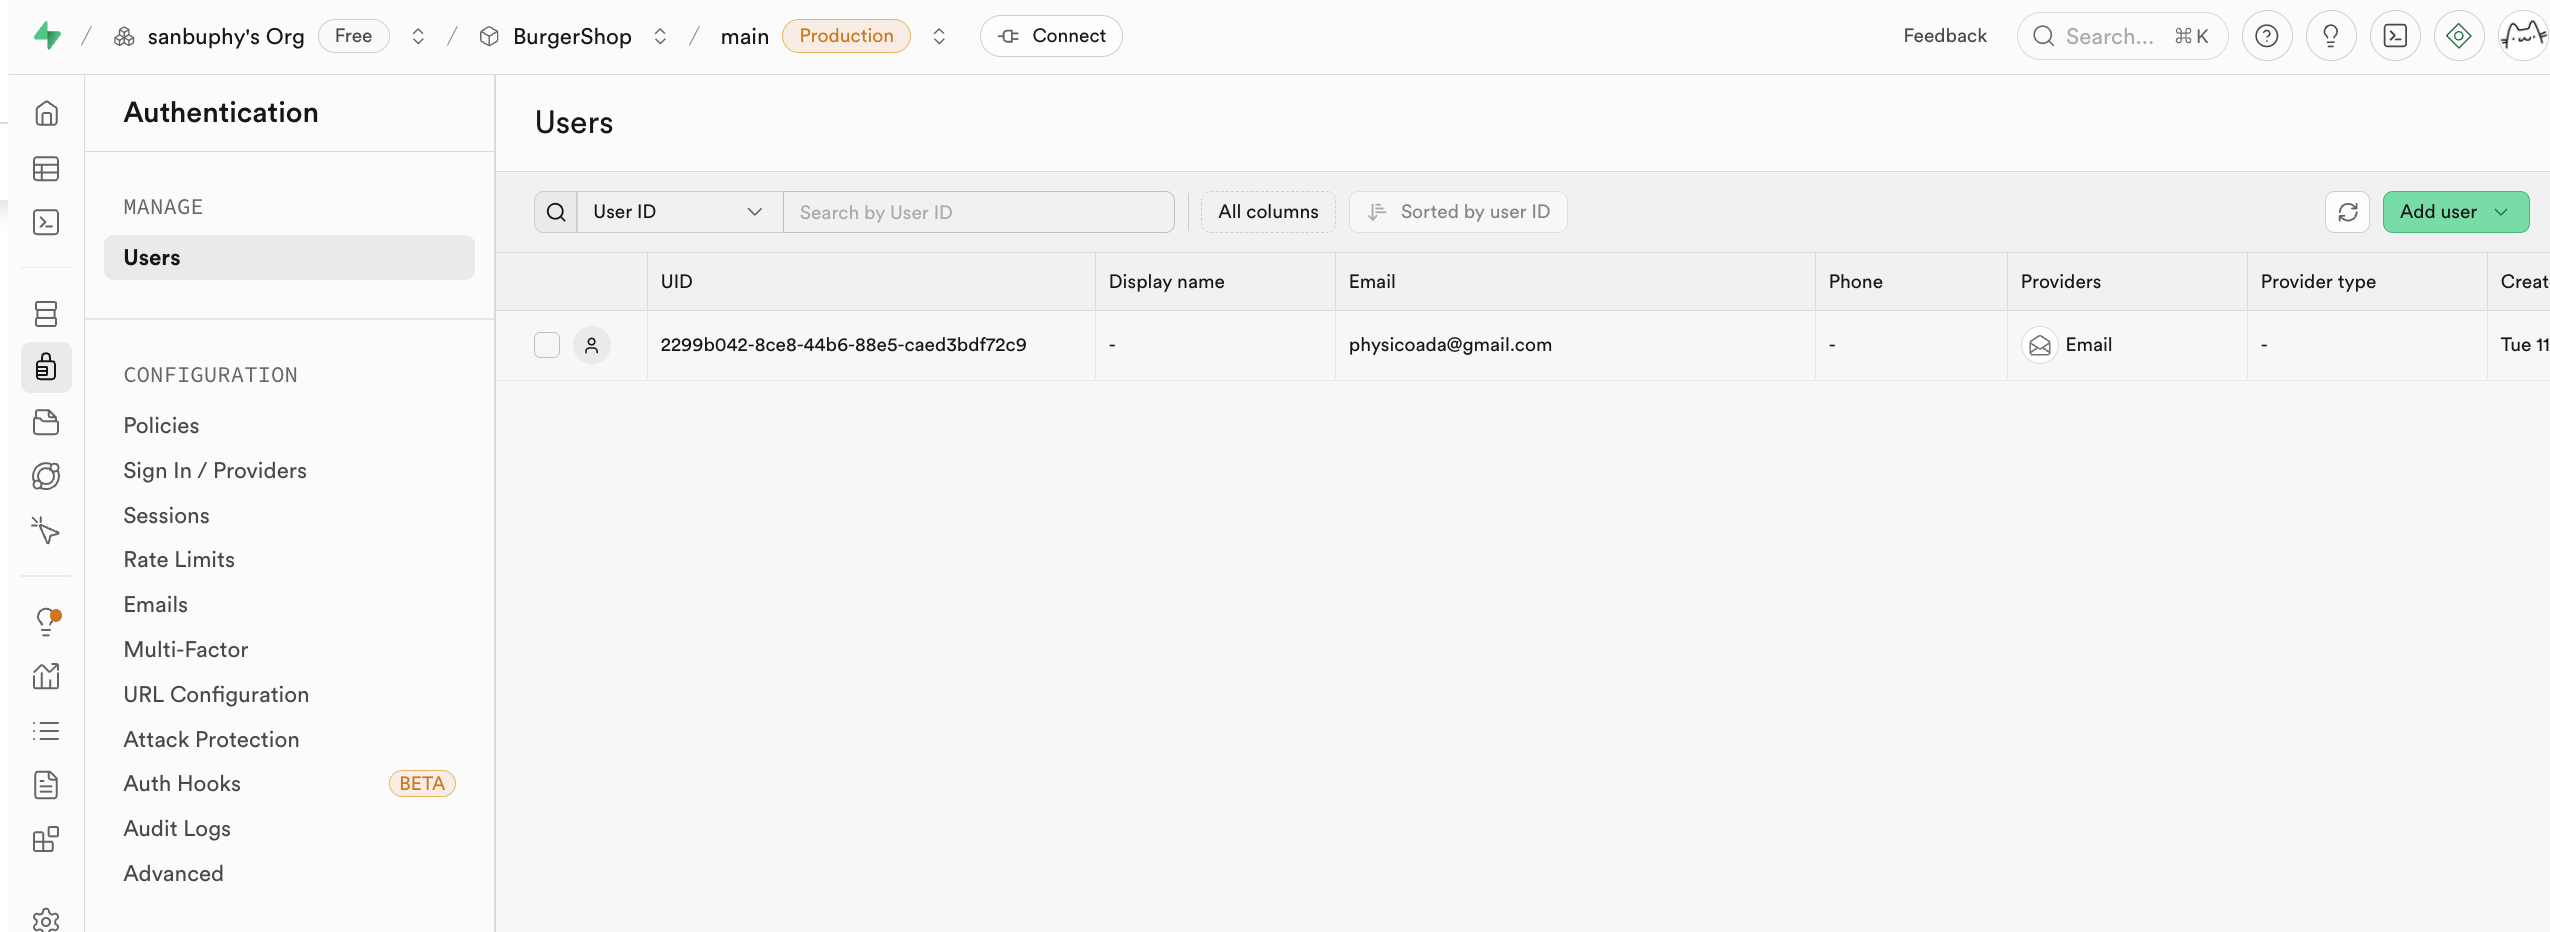Viewport: 2550px width, 932px height.
Task: Open the SQL Editor sidebar icon
Action: pyautogui.click(x=46, y=222)
